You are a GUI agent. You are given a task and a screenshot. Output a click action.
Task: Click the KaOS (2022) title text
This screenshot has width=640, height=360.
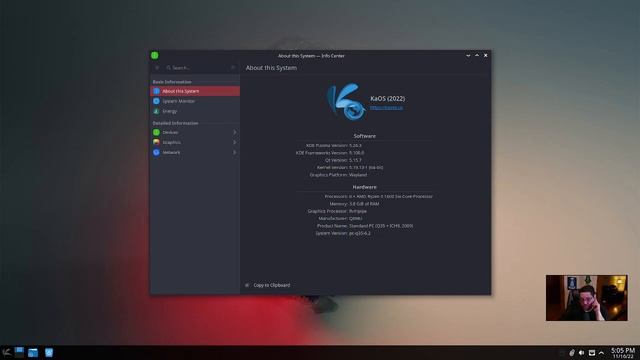coord(388,98)
